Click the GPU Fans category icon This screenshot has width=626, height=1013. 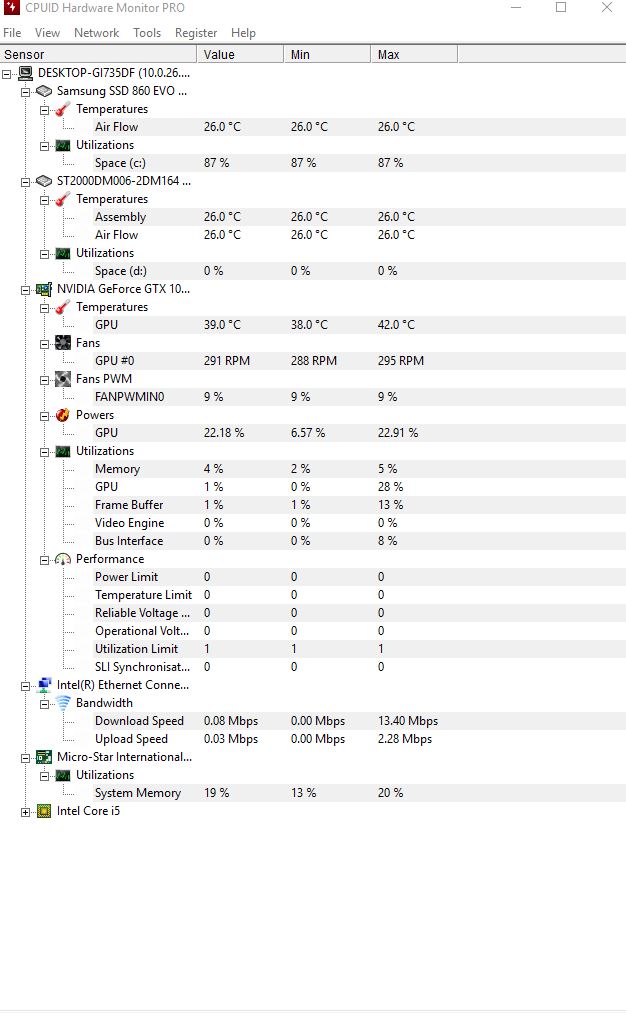click(x=63, y=343)
